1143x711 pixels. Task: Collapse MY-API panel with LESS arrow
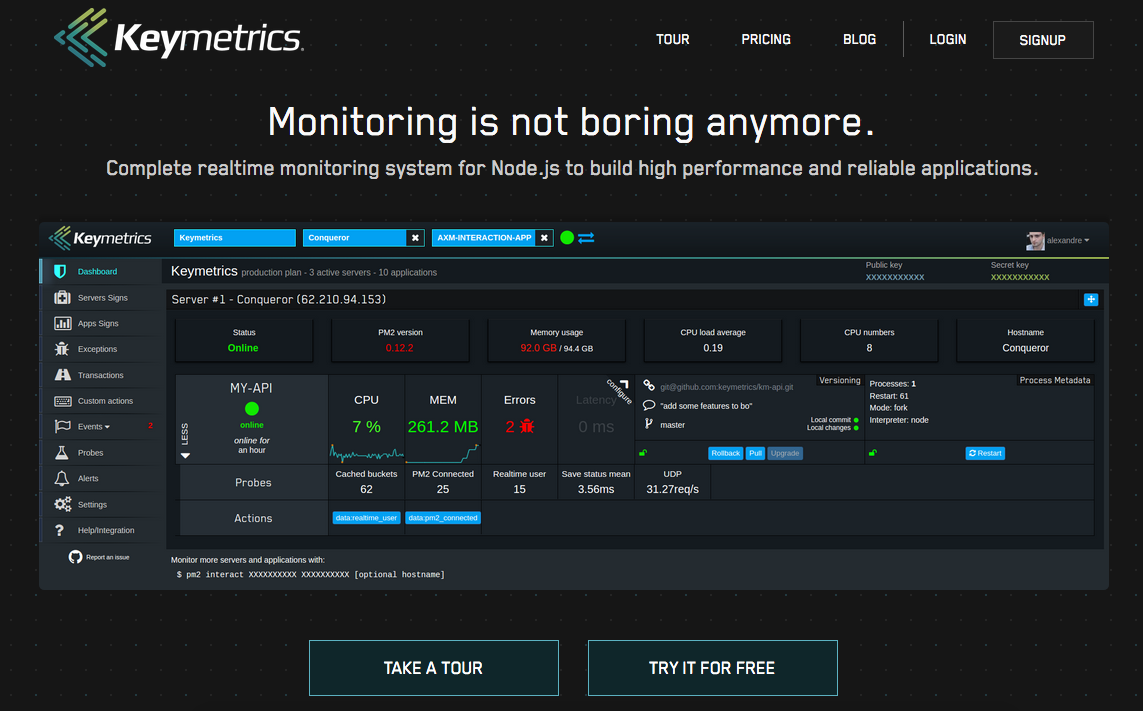[x=184, y=455]
